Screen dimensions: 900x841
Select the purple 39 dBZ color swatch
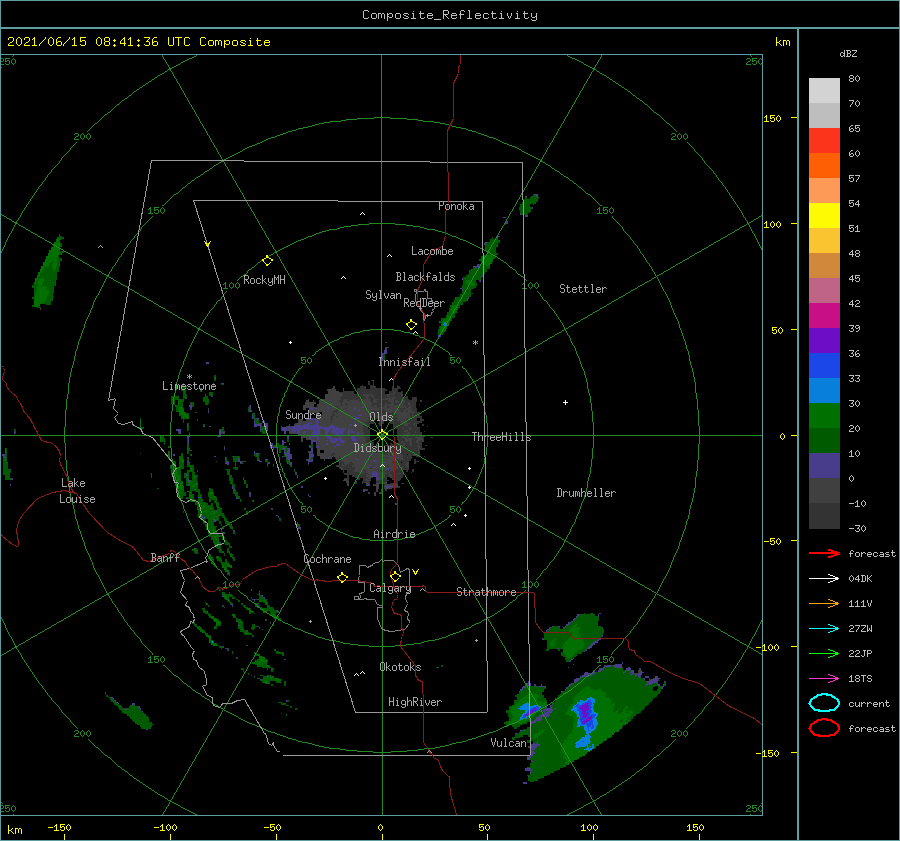[x=824, y=341]
